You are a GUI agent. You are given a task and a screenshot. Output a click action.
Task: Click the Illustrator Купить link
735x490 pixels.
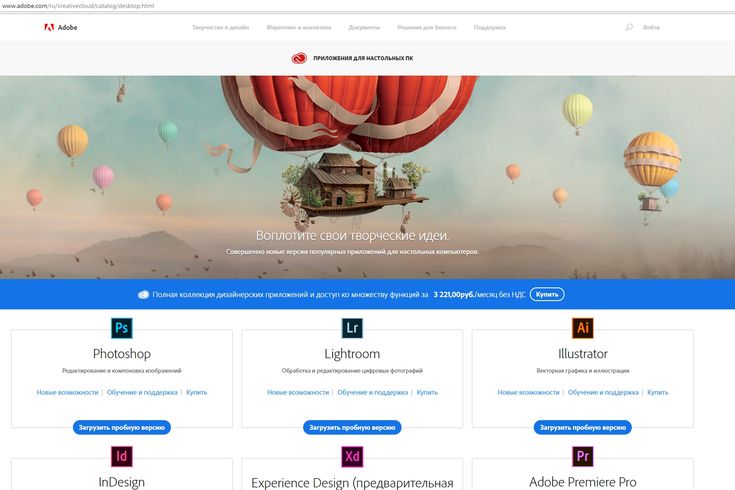(x=658, y=392)
